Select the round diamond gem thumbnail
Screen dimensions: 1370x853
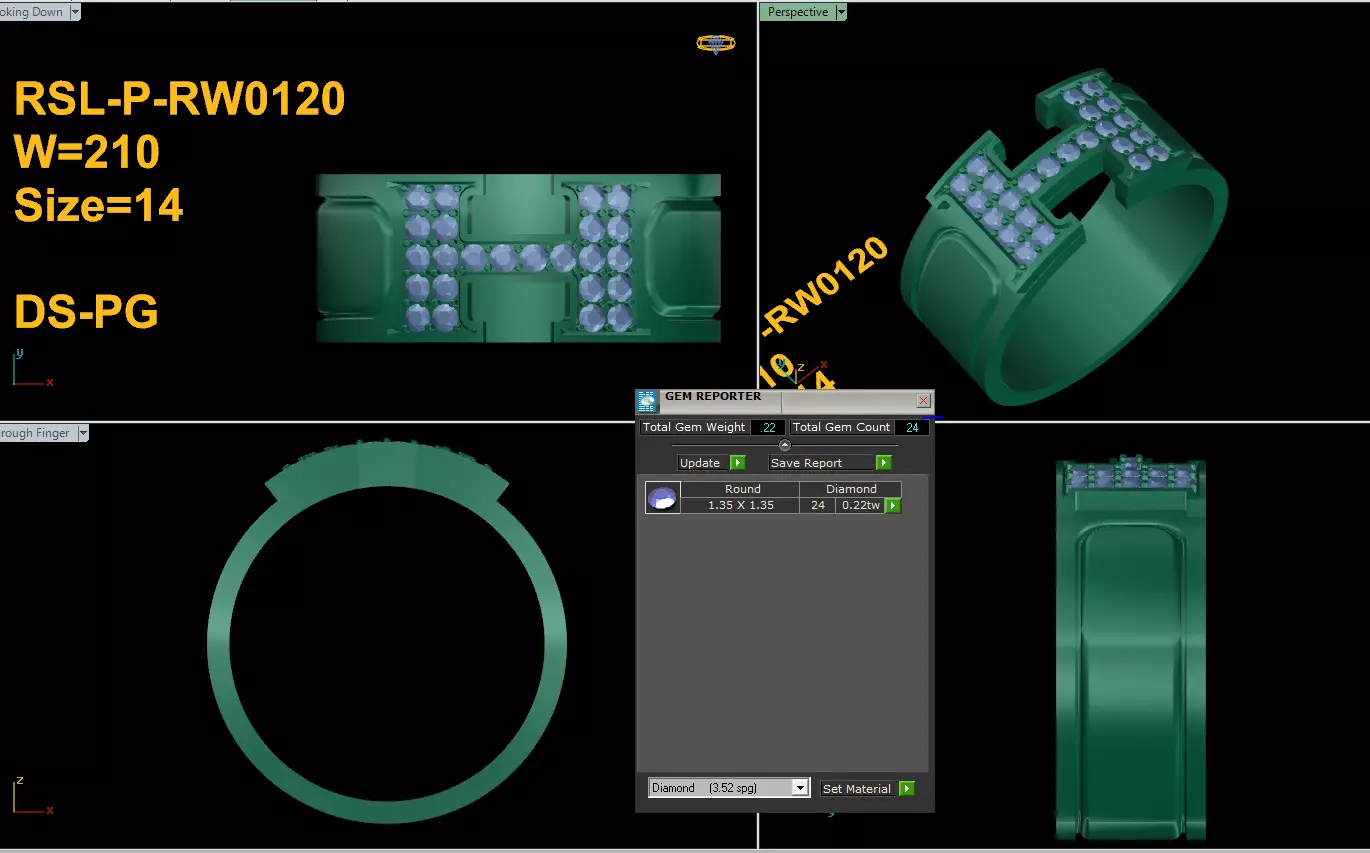663,497
